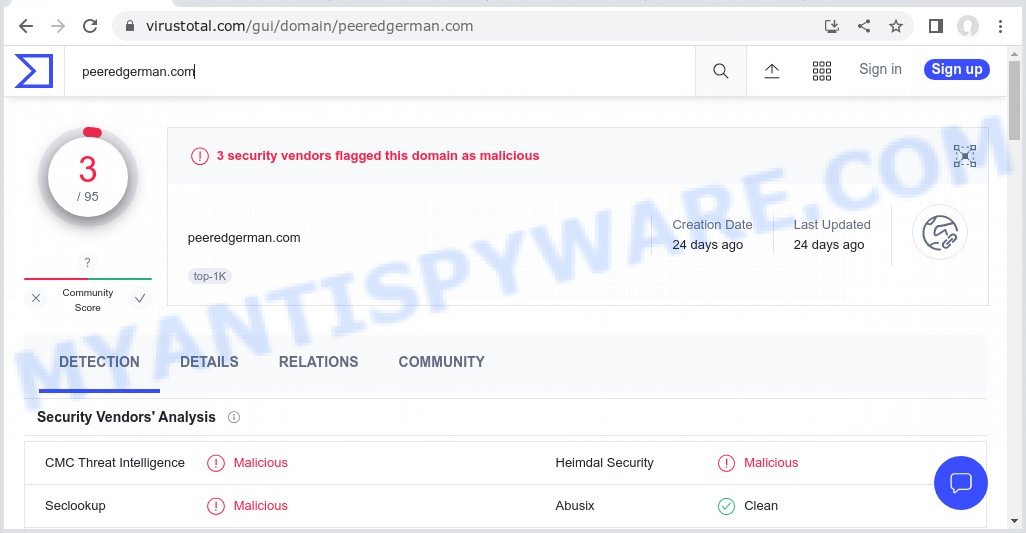Go back using browser back arrow
The height and width of the screenshot is (533, 1026).
coord(26,26)
